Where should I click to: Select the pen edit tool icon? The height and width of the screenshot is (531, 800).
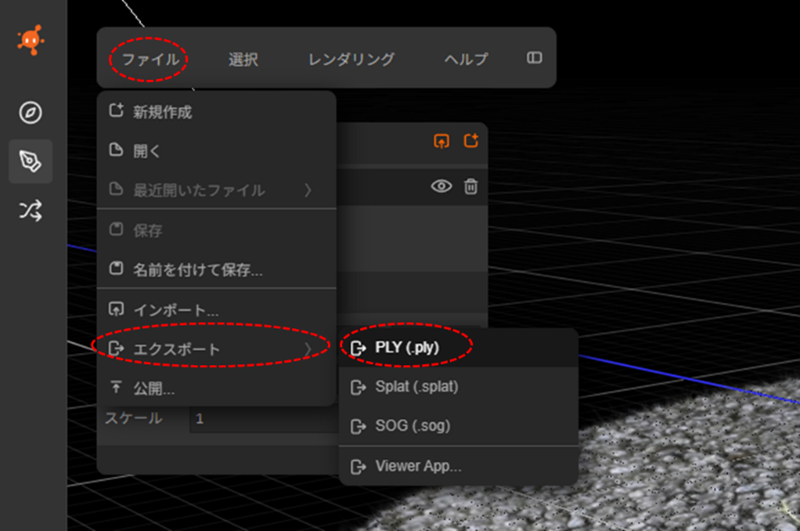pos(31,162)
